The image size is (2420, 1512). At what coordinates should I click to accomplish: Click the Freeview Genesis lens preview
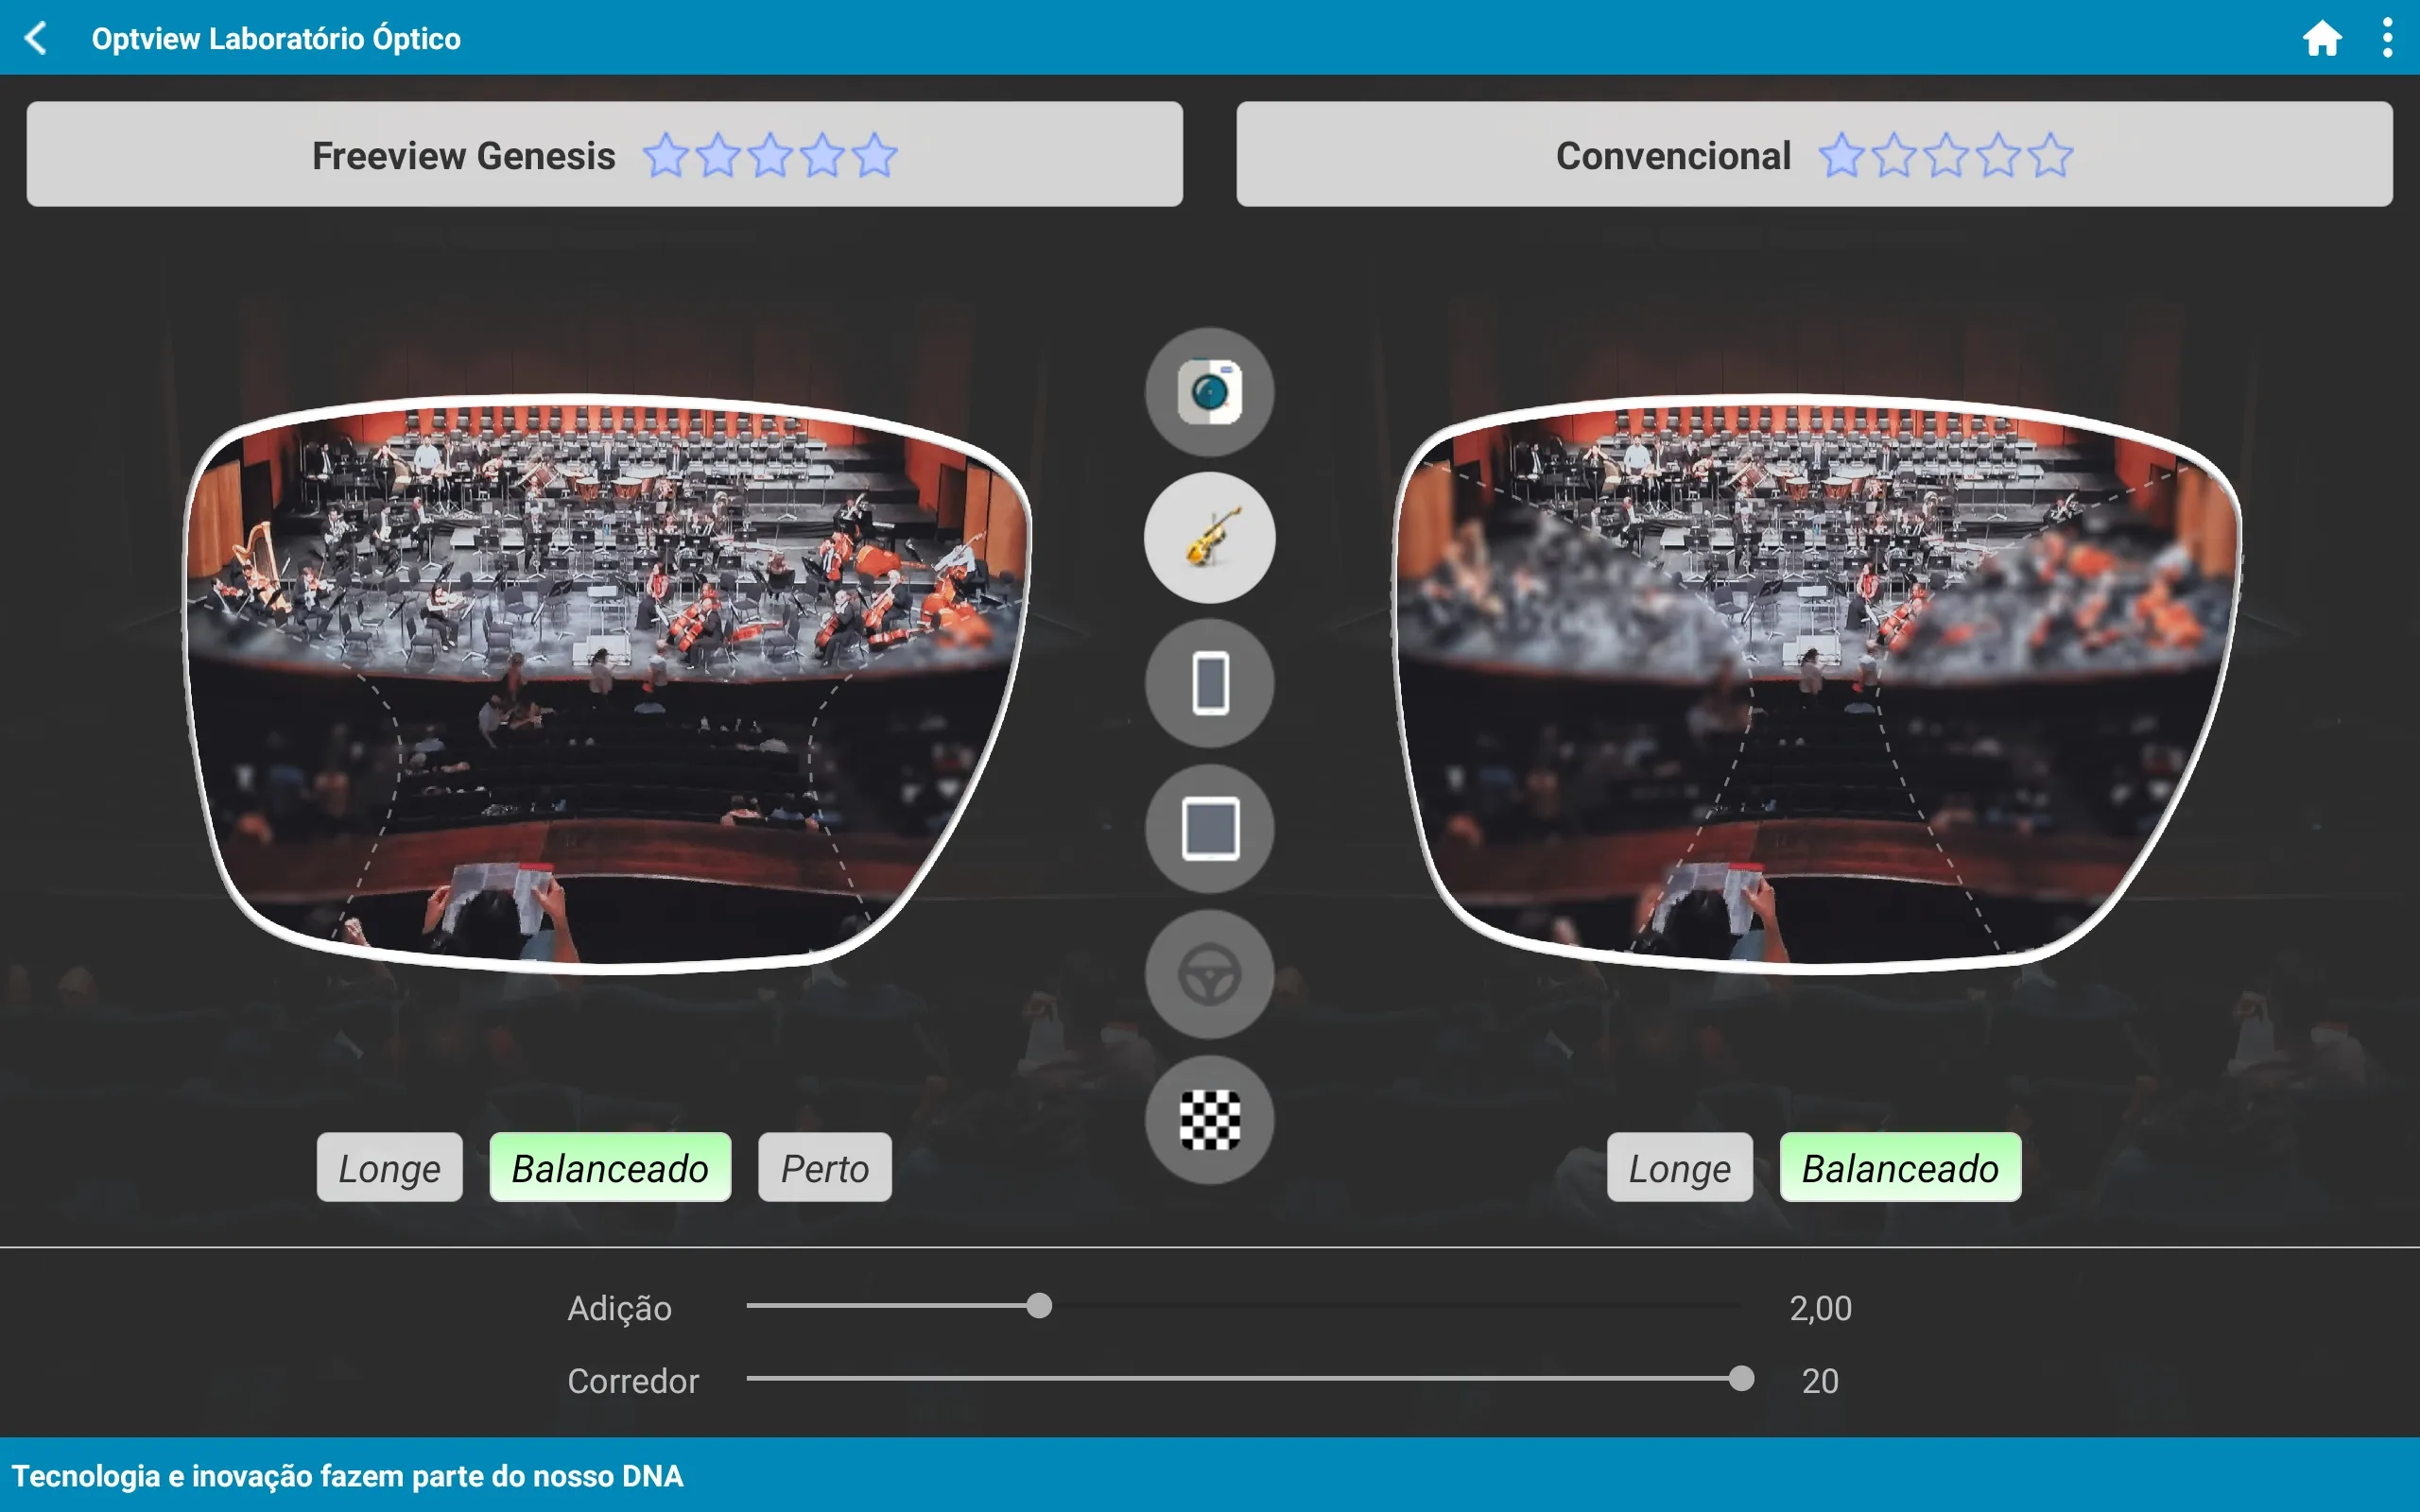(x=607, y=685)
